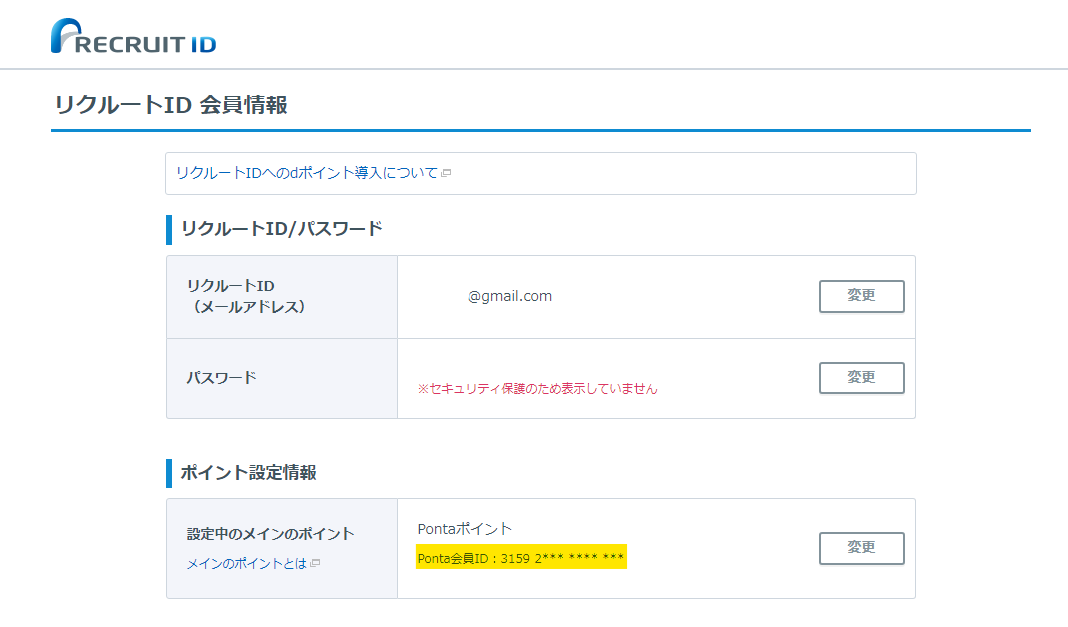Open the dポイント導入について link

307,173
